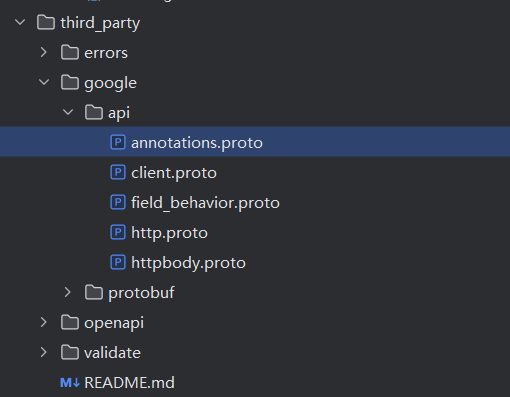510x397 pixels.
Task: Click the client.proto protobuf icon
Action: pyautogui.click(x=118, y=172)
